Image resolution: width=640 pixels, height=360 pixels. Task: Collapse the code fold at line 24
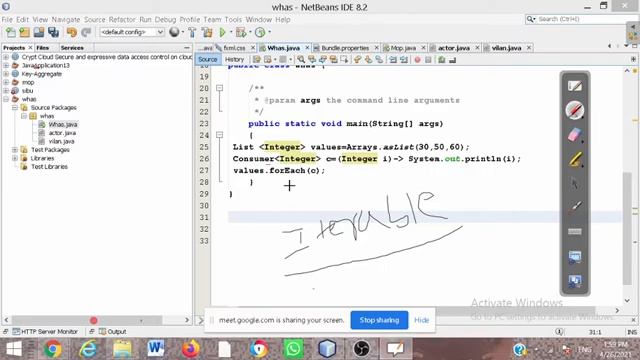click(220, 135)
